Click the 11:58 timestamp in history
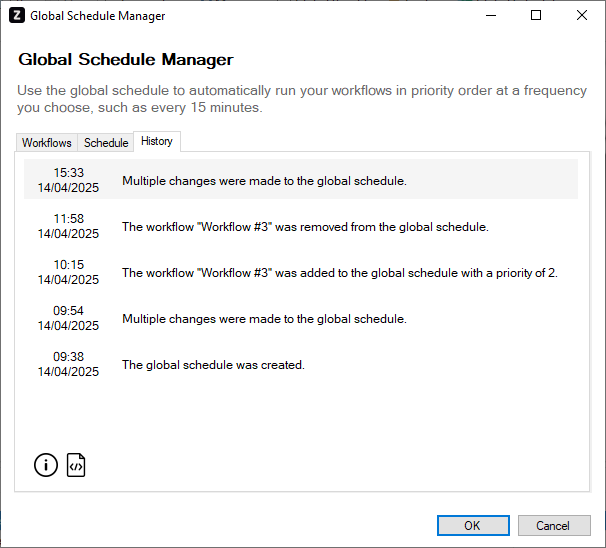 [x=68, y=219]
